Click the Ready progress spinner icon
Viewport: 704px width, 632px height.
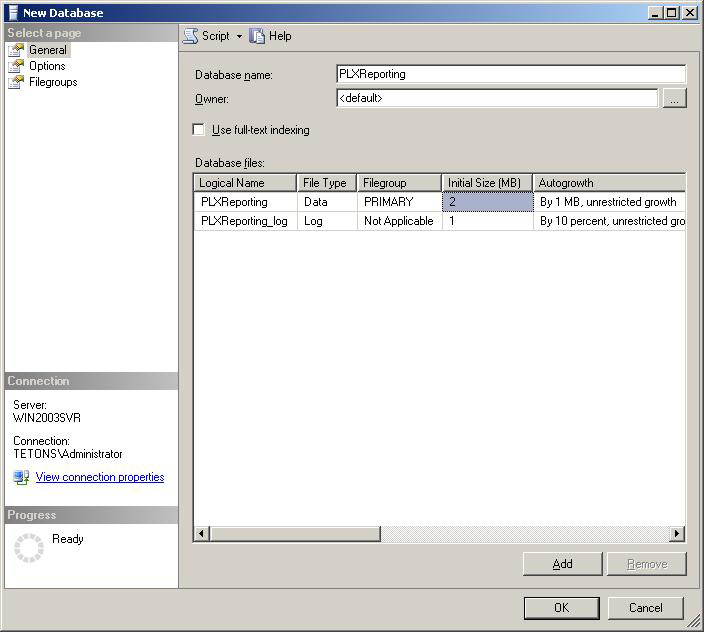(29, 548)
